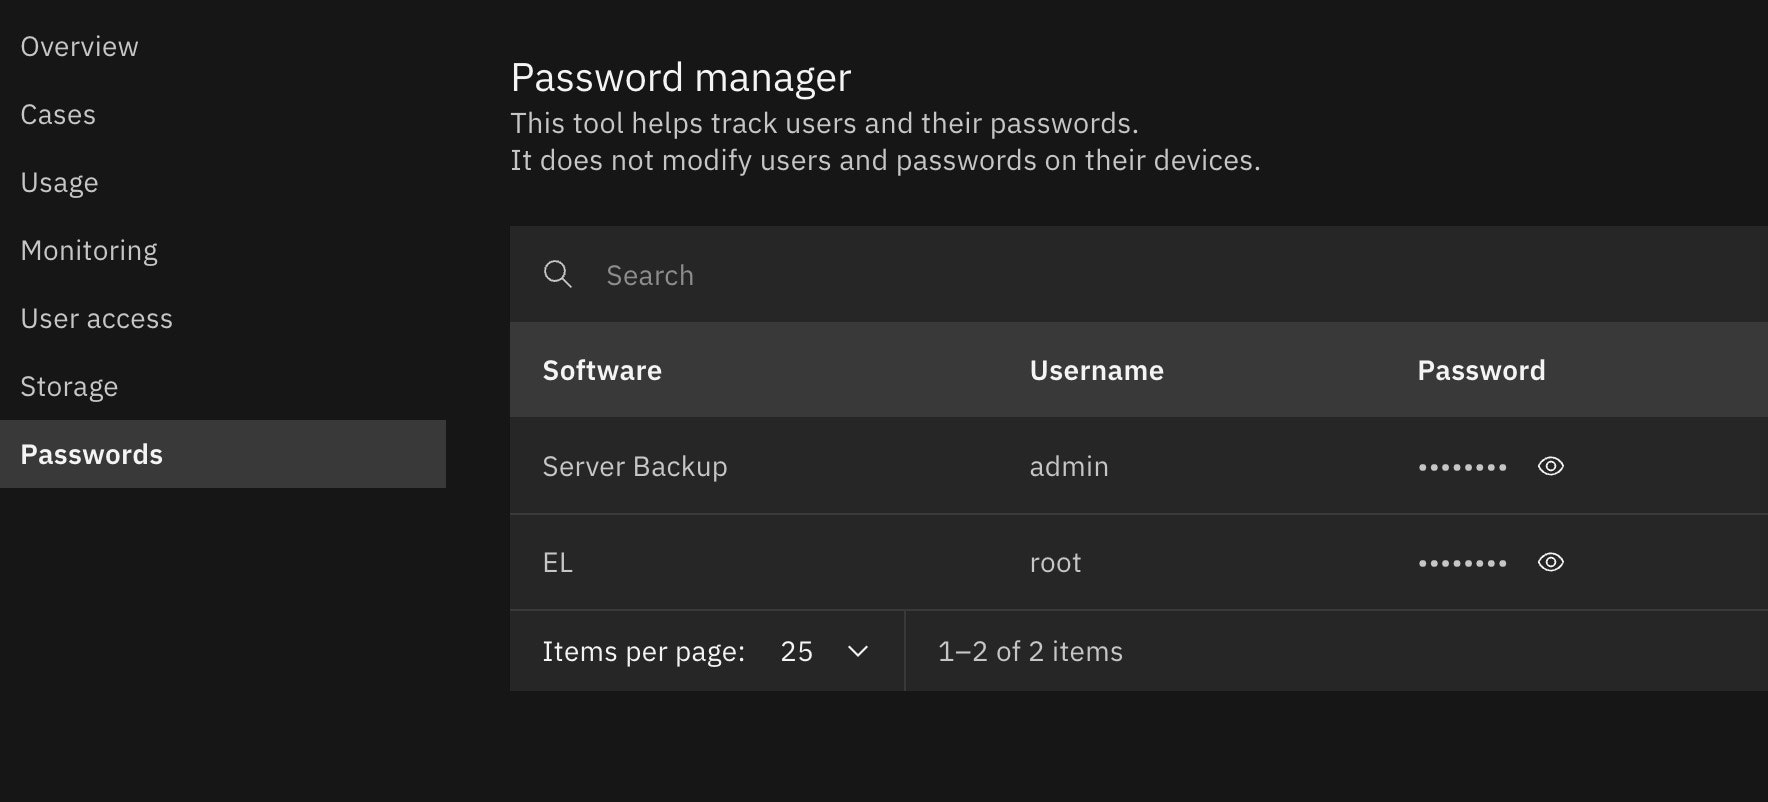Show the EL root password

point(1550,562)
